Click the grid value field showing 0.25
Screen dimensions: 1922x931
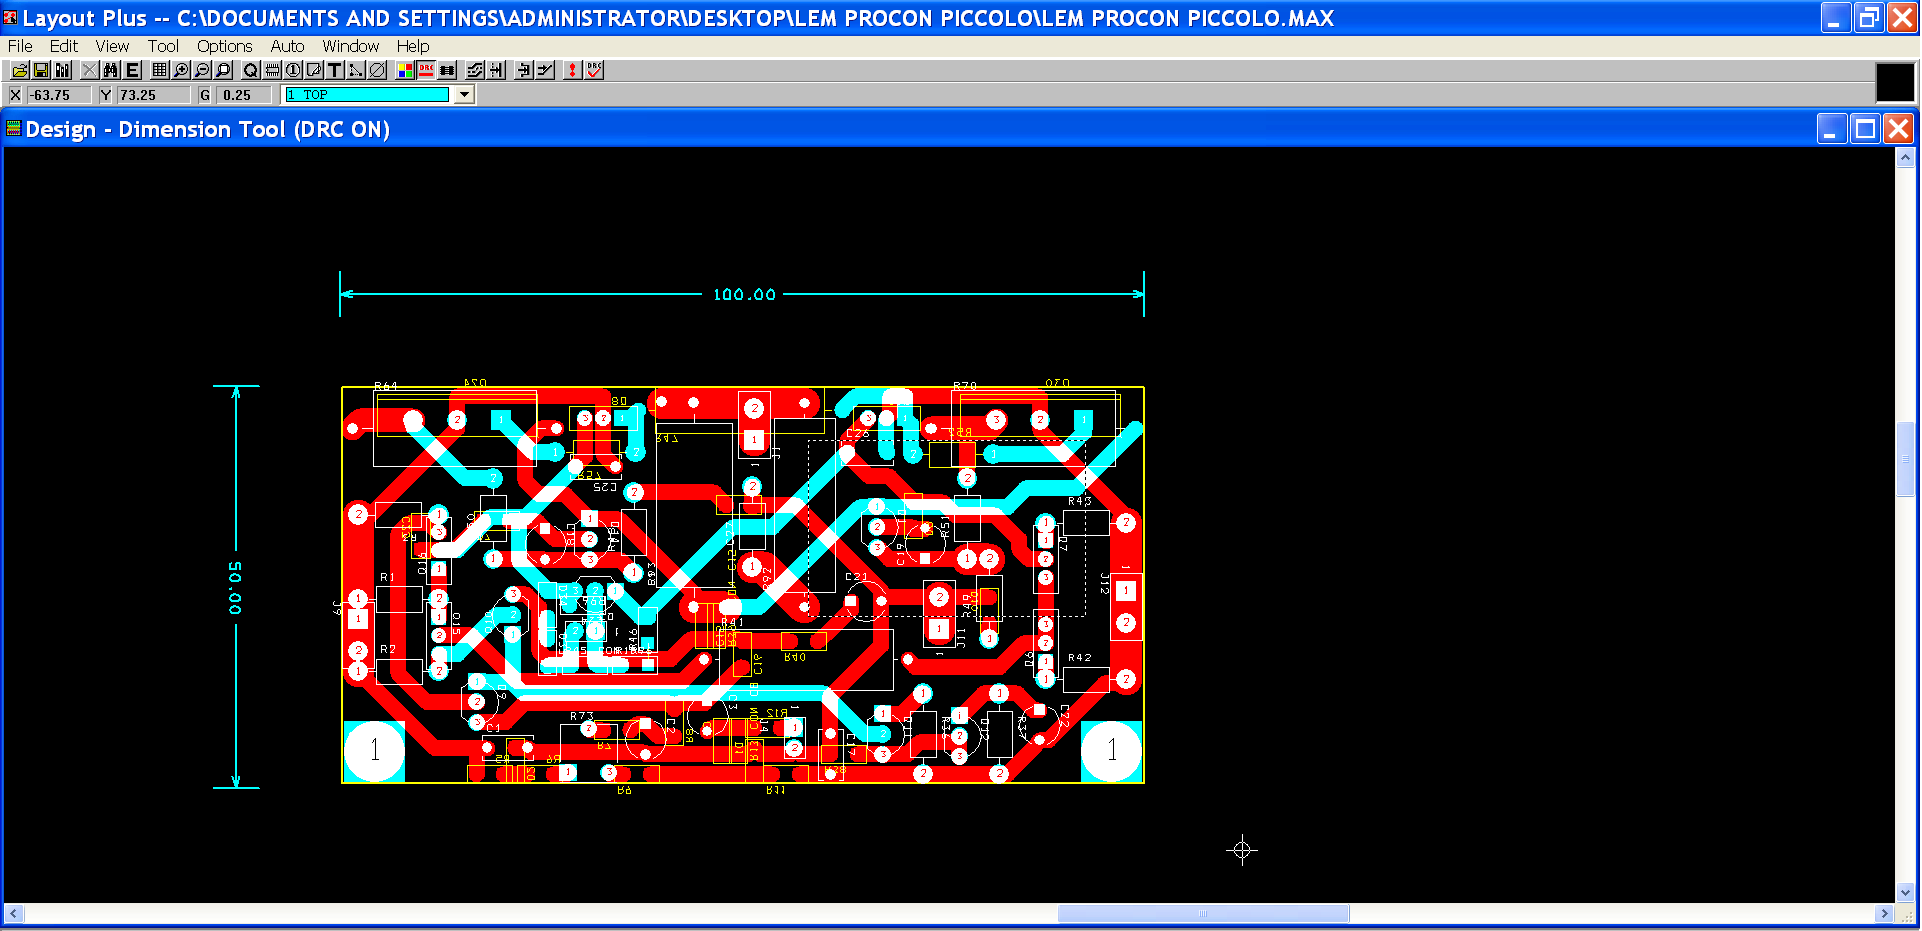[243, 95]
